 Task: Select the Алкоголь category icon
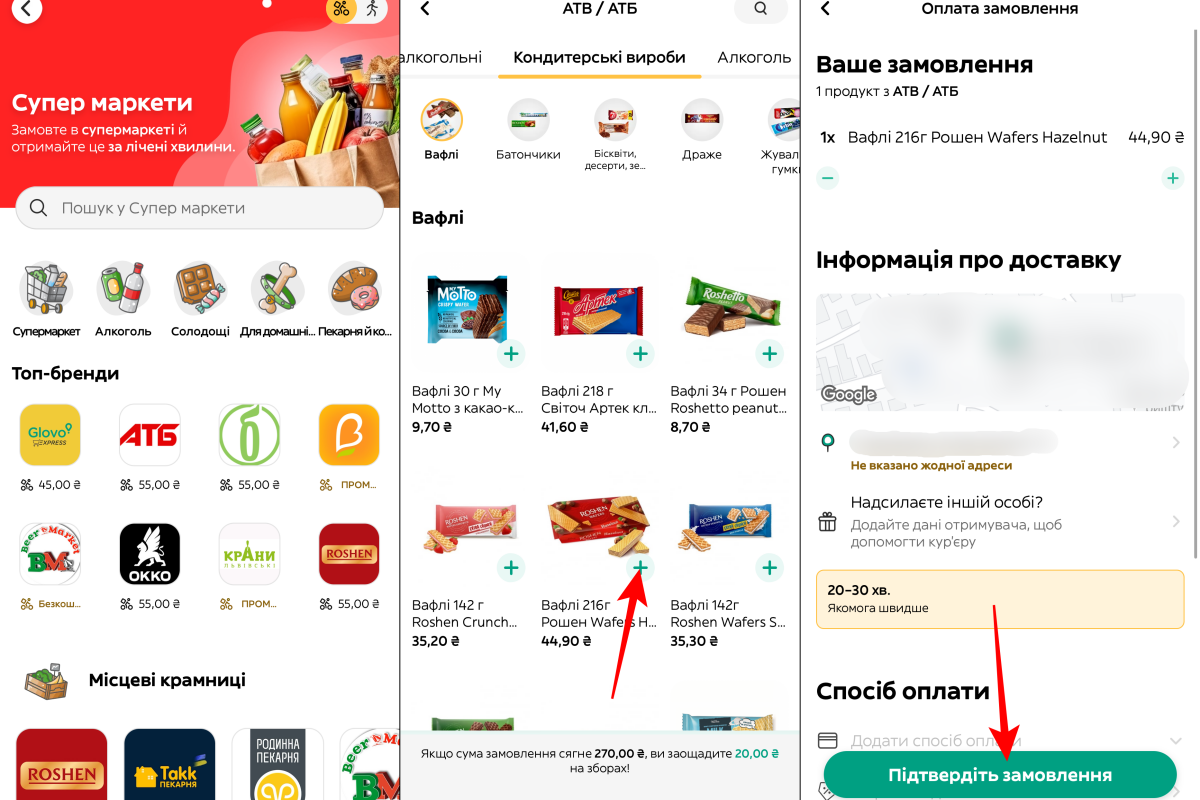click(123, 289)
